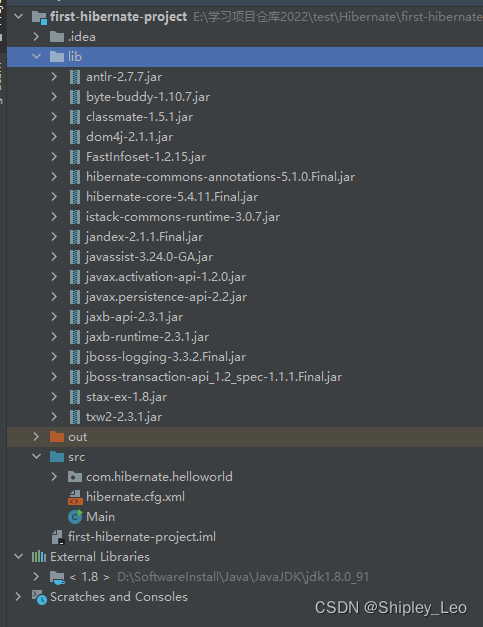Click the jaxb-api-2.3.1.jar archive icon
This screenshot has width=483, height=627.
[x=75, y=317]
